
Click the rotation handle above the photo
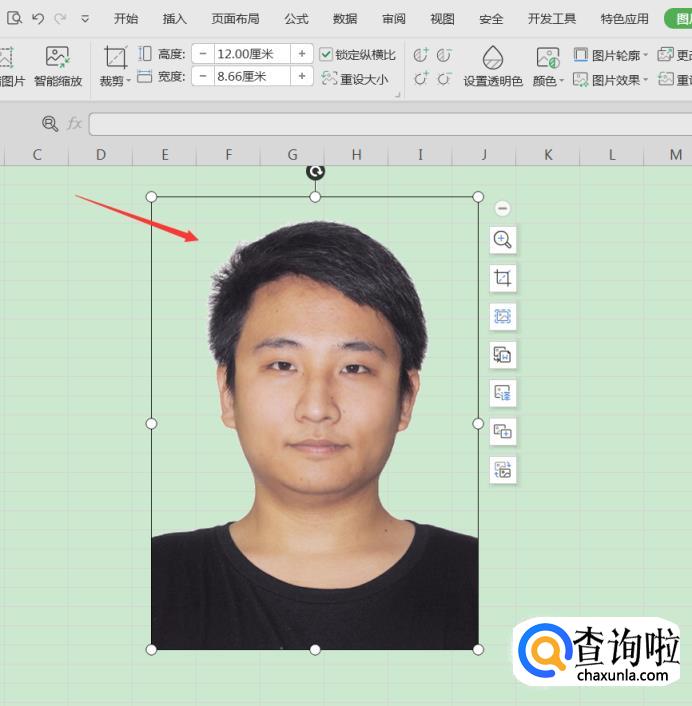coord(315,172)
